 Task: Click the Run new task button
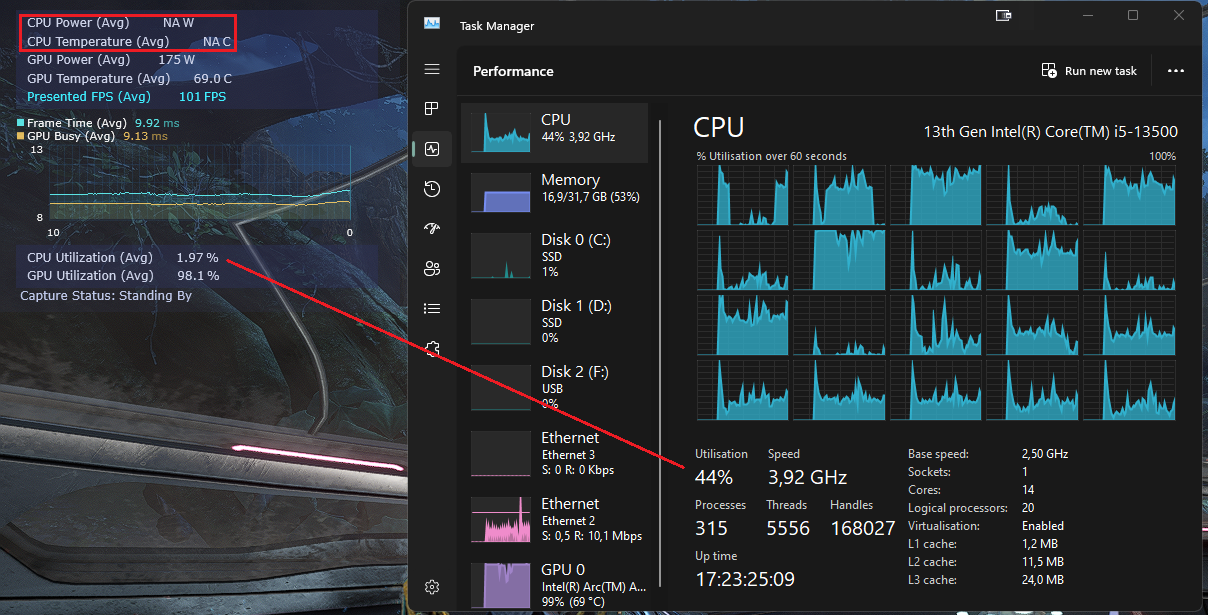point(1089,70)
